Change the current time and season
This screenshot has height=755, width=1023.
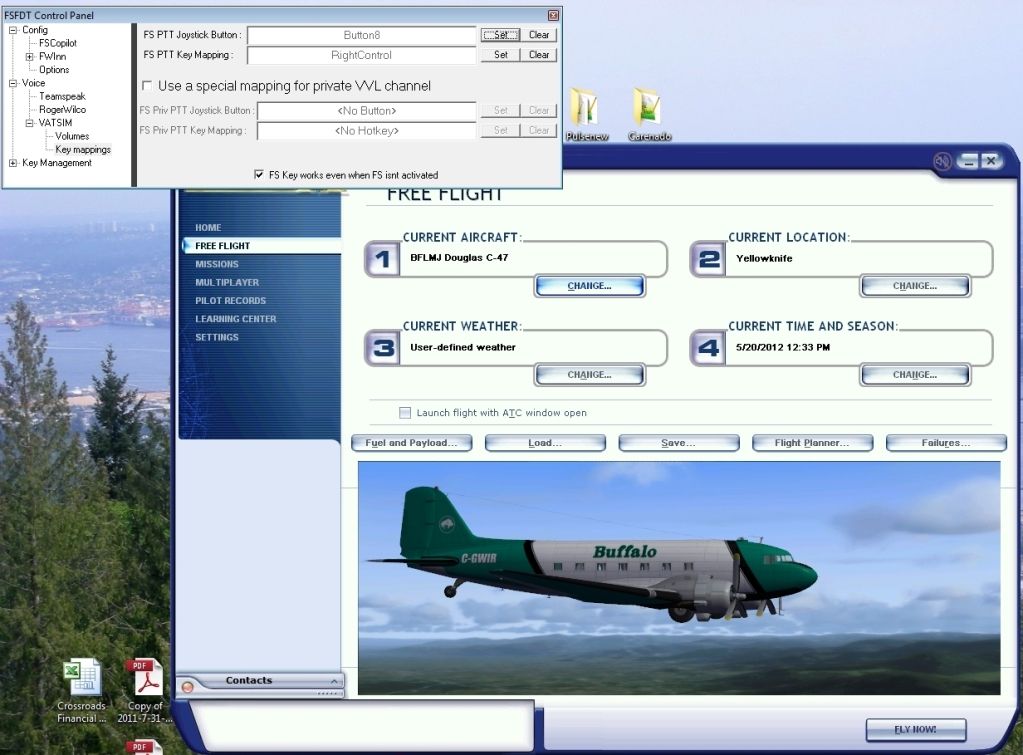click(x=915, y=375)
